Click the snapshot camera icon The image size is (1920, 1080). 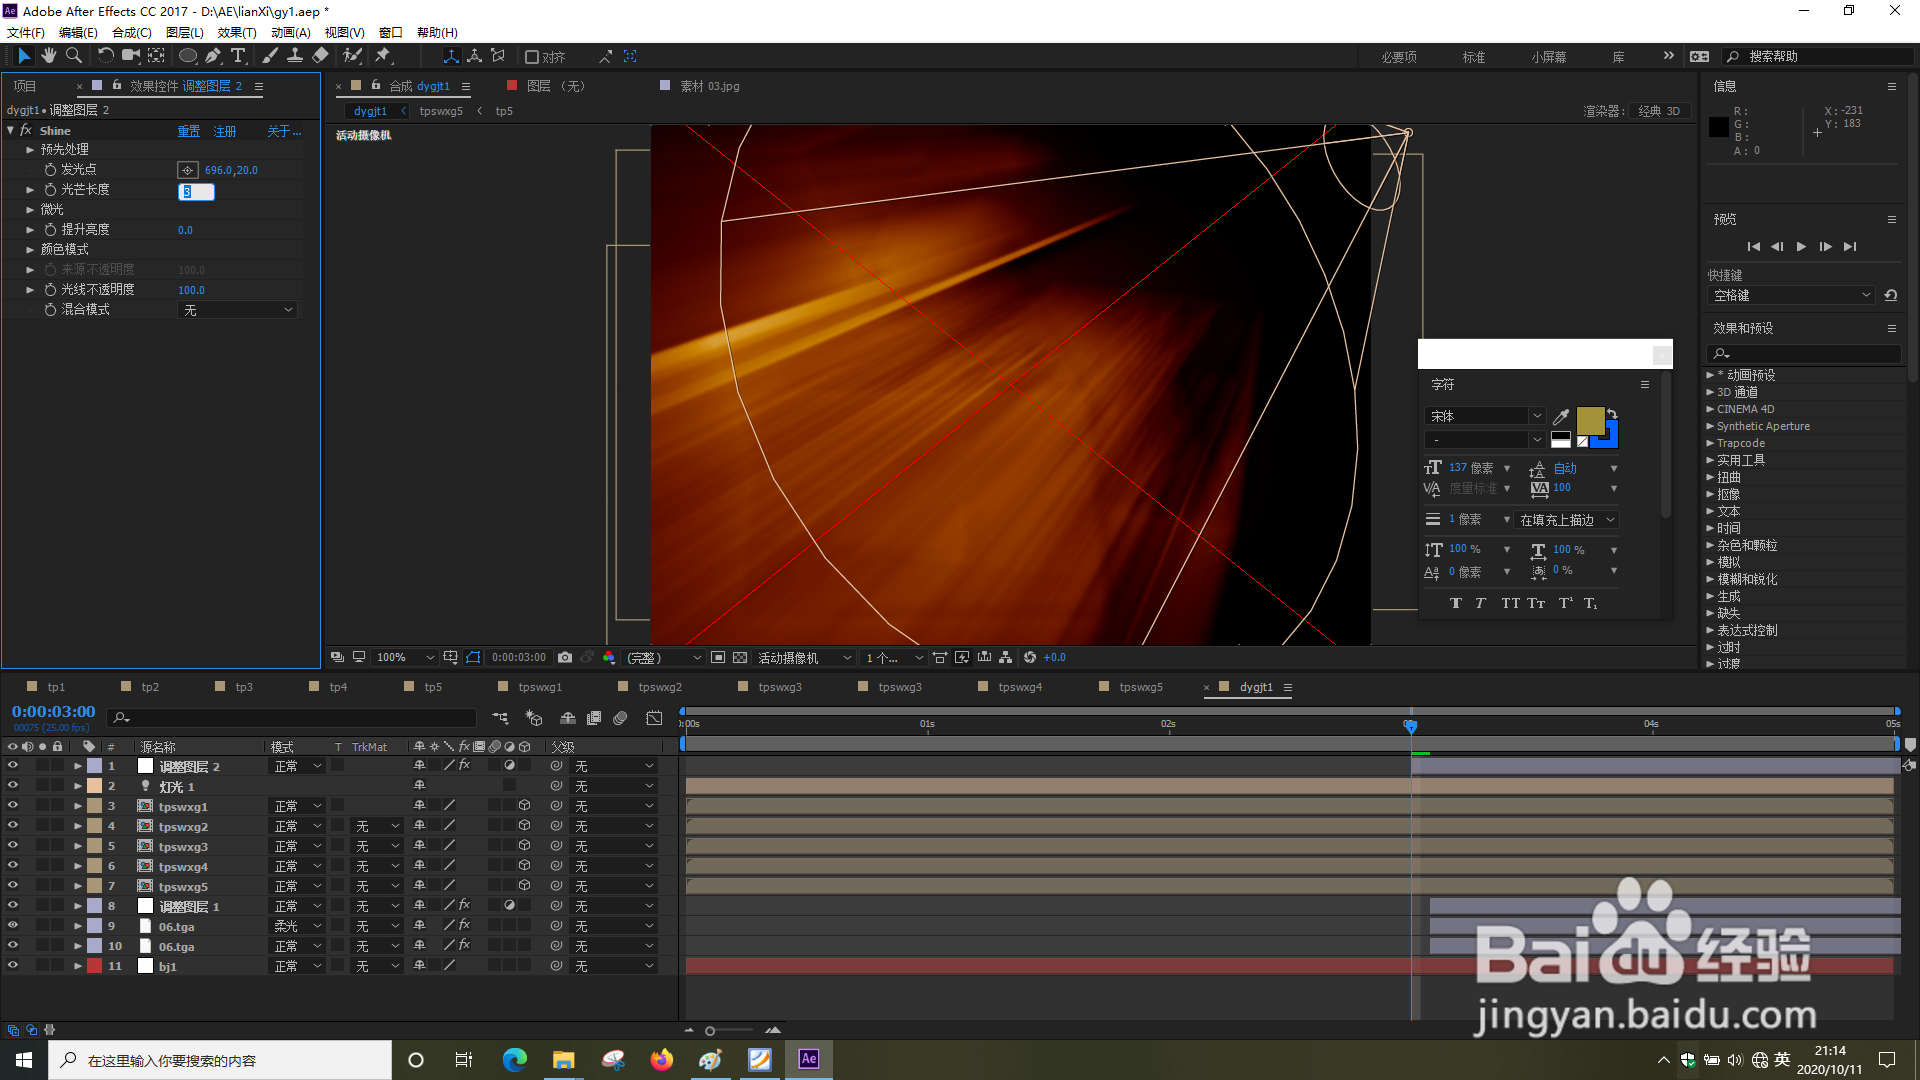pyautogui.click(x=565, y=657)
